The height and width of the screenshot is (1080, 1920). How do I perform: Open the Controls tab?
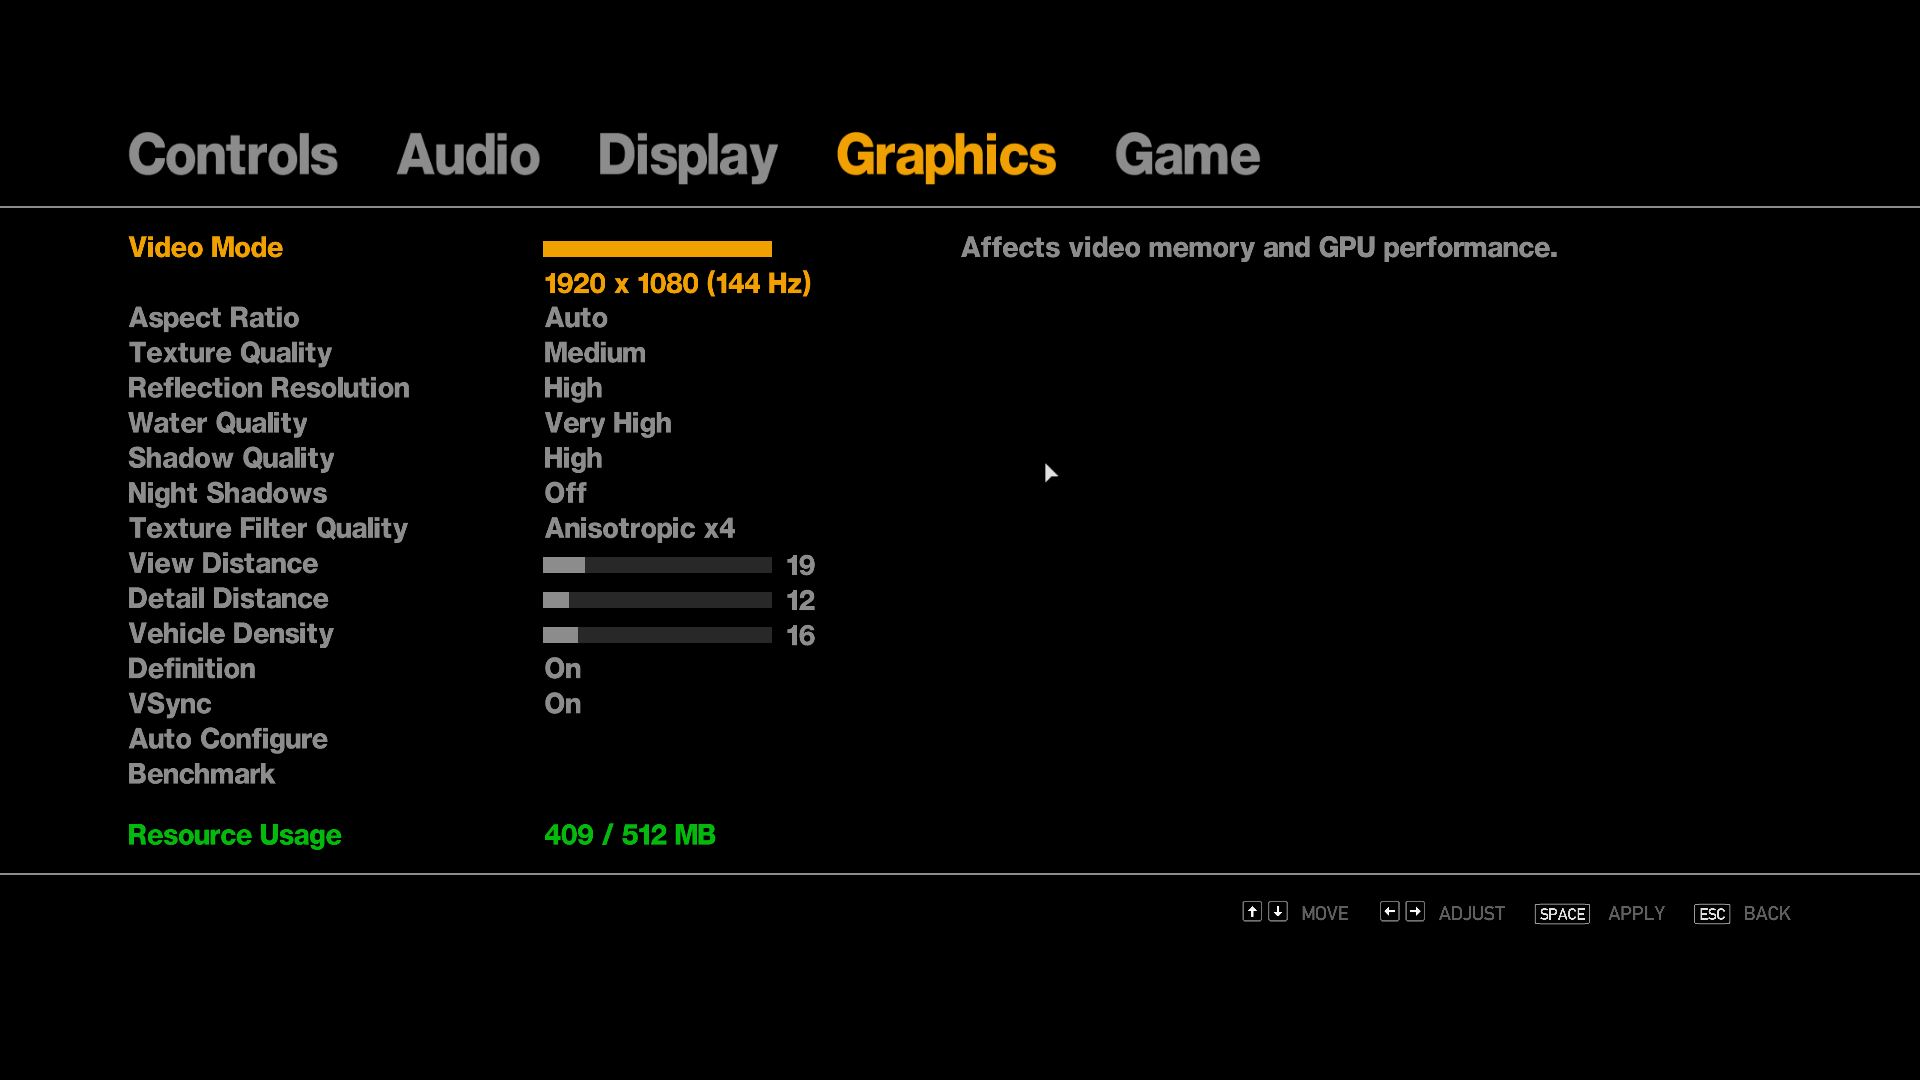coord(232,156)
